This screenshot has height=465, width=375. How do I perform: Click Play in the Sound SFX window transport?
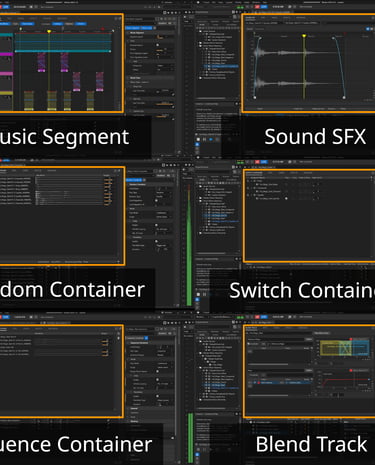[x=211, y=139]
